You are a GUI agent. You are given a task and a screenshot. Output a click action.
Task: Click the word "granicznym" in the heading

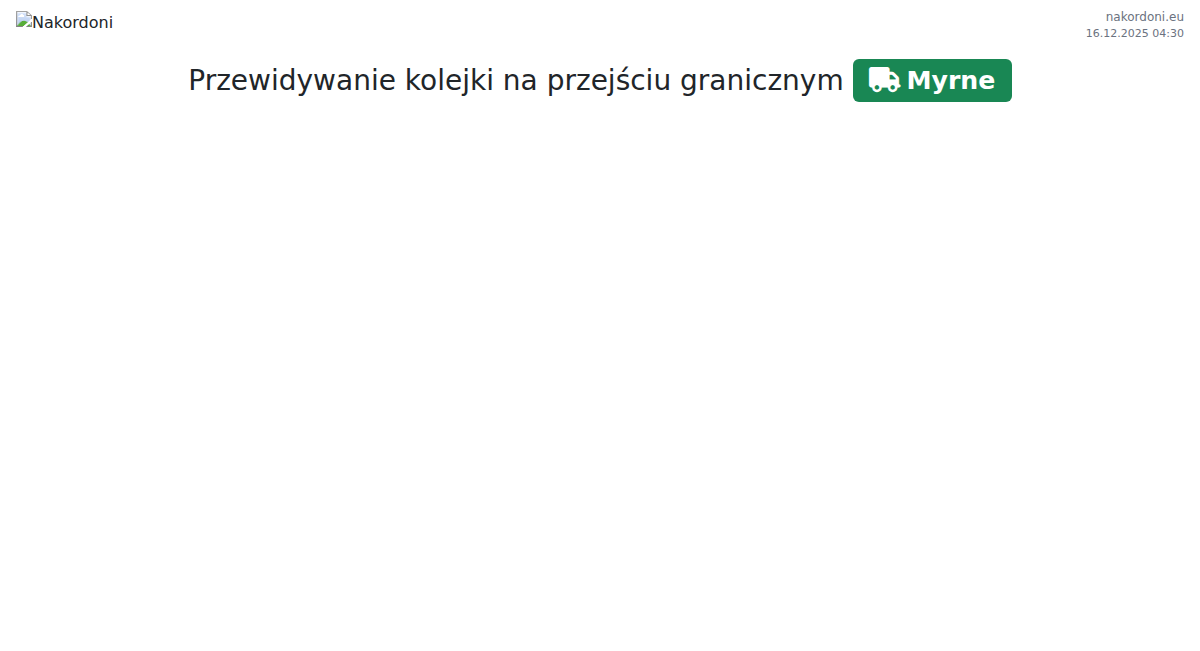761,81
